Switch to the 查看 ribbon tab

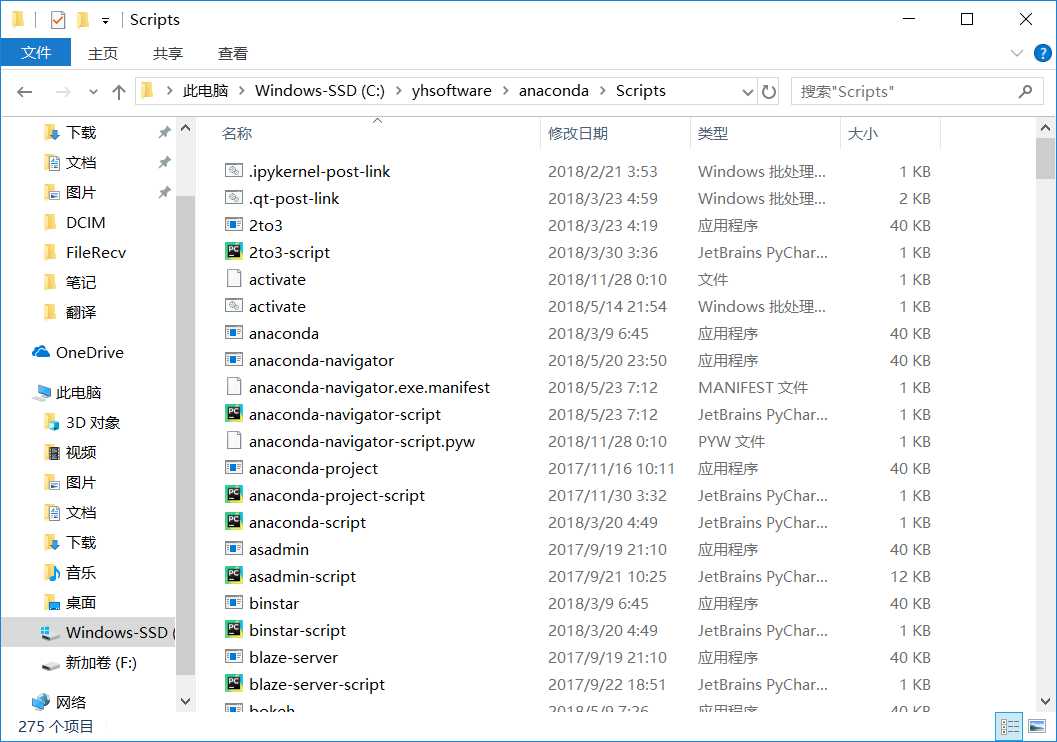click(232, 53)
